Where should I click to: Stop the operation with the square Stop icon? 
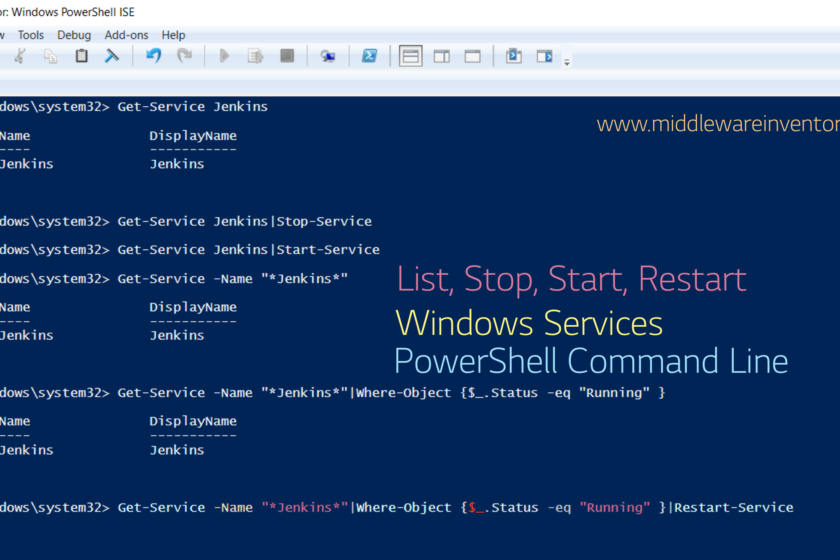pyautogui.click(x=287, y=56)
